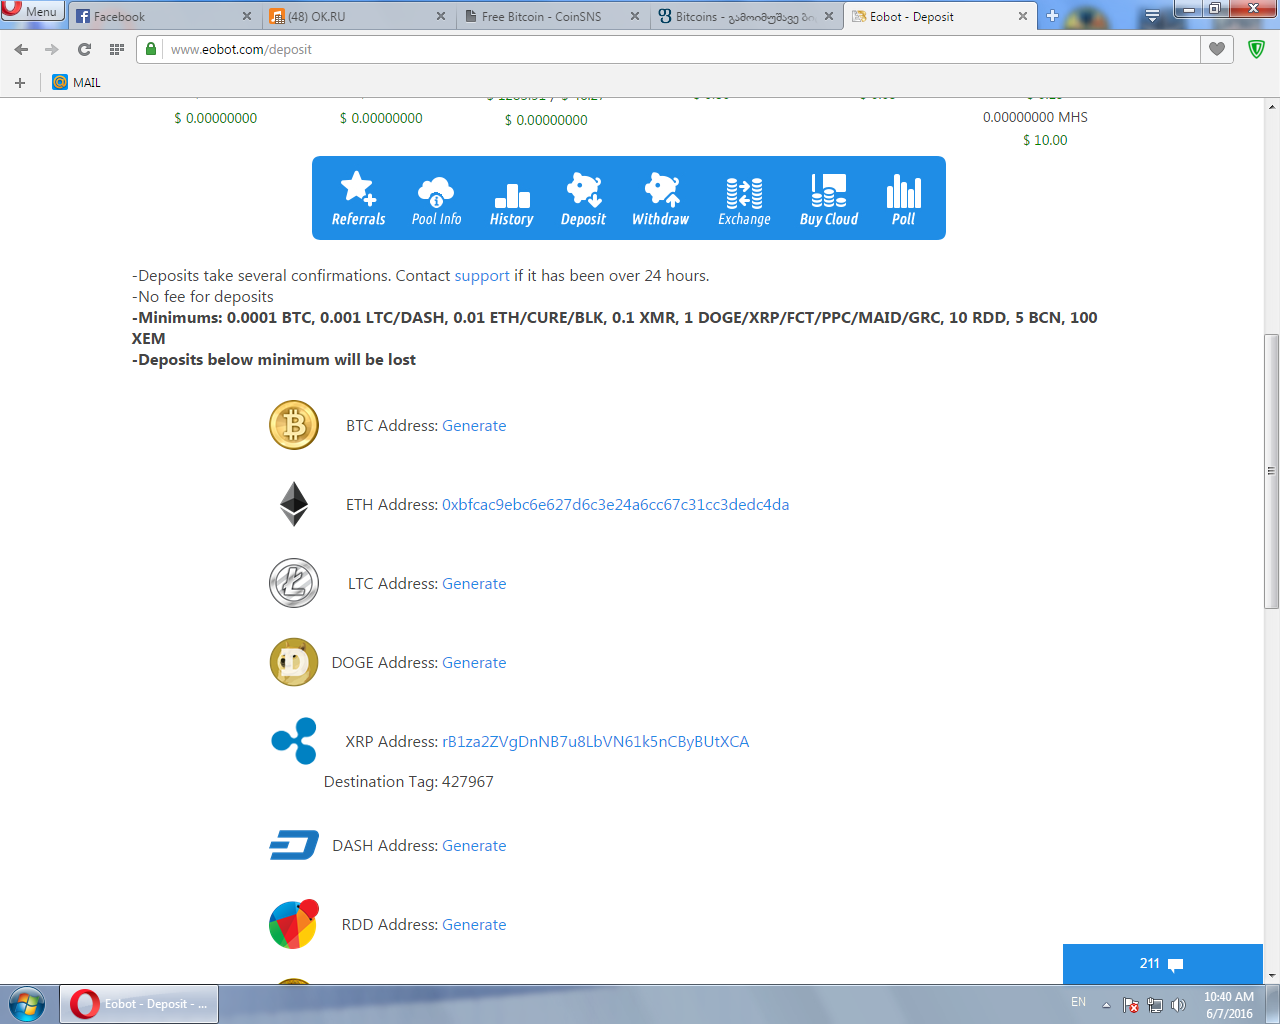Click the Dogecoin coin logo
Screen dimensions: 1280x1024
point(294,662)
